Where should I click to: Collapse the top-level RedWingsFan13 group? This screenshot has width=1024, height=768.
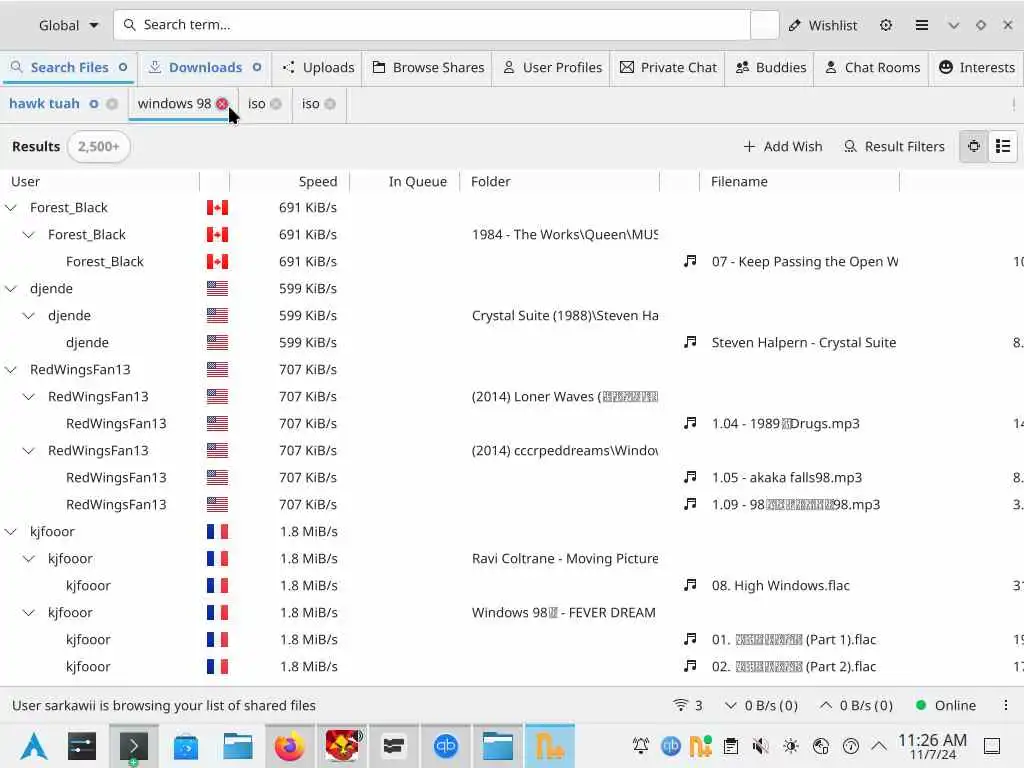(x=10, y=370)
